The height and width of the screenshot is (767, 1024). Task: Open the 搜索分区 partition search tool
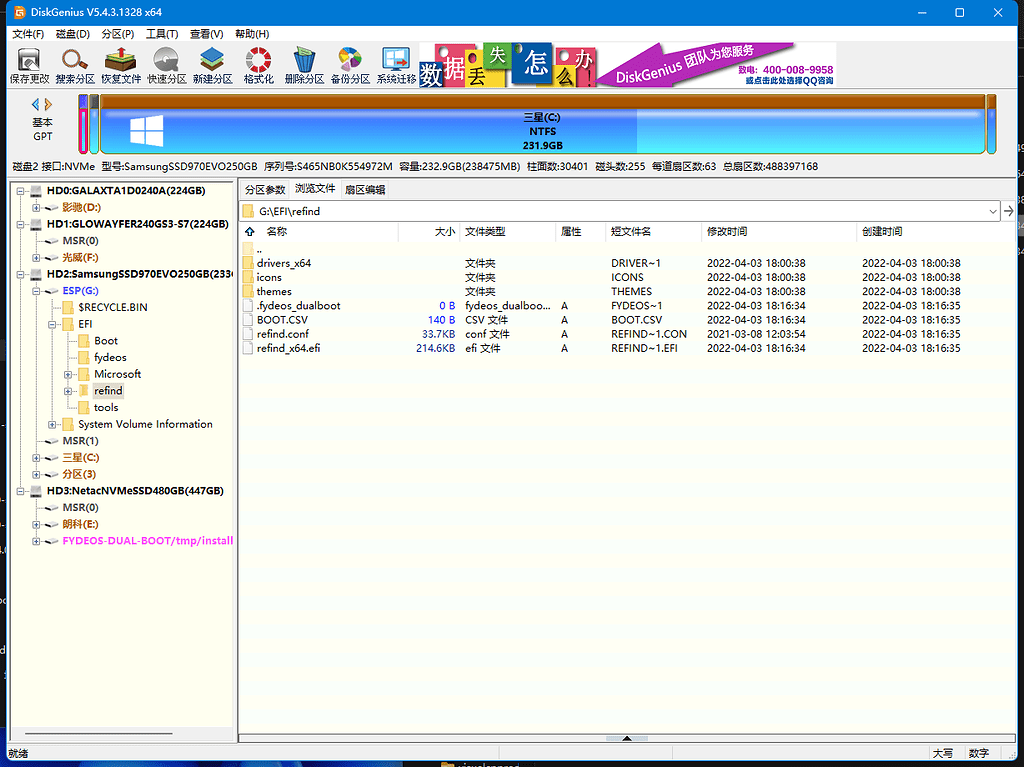point(75,65)
